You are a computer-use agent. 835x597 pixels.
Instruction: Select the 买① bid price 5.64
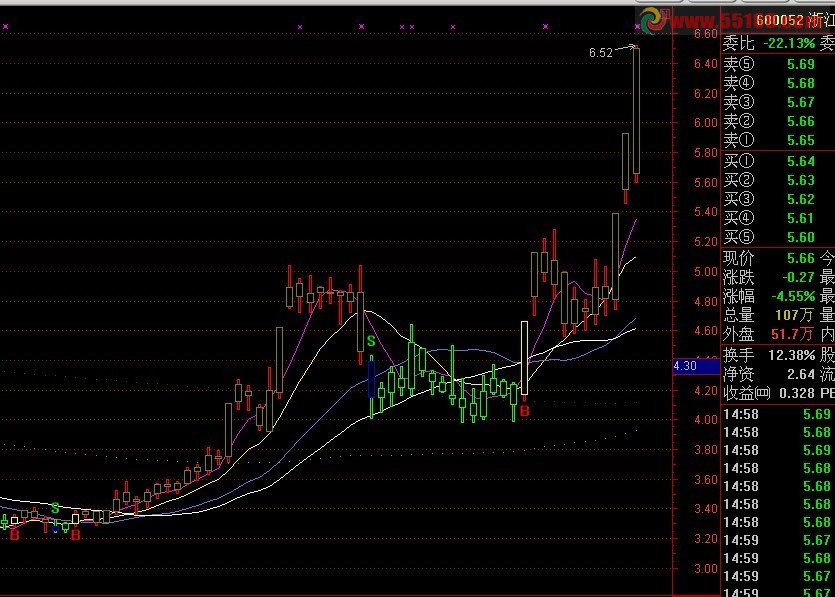[x=800, y=161]
